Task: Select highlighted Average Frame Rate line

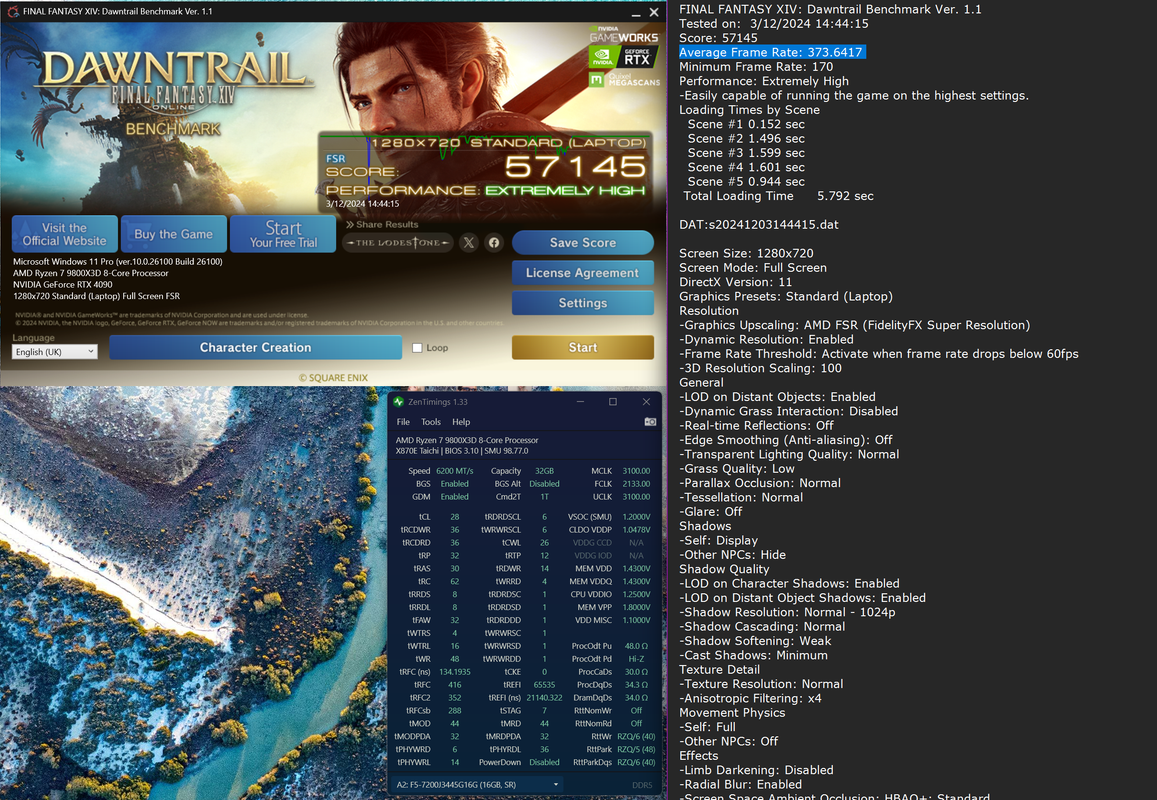Action: pos(771,52)
